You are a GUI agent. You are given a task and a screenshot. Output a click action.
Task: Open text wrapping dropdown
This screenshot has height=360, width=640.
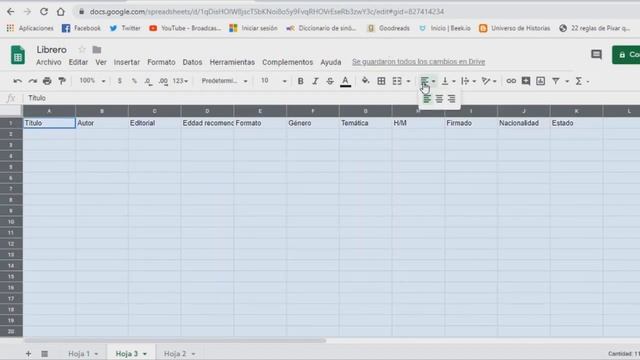[468, 81]
